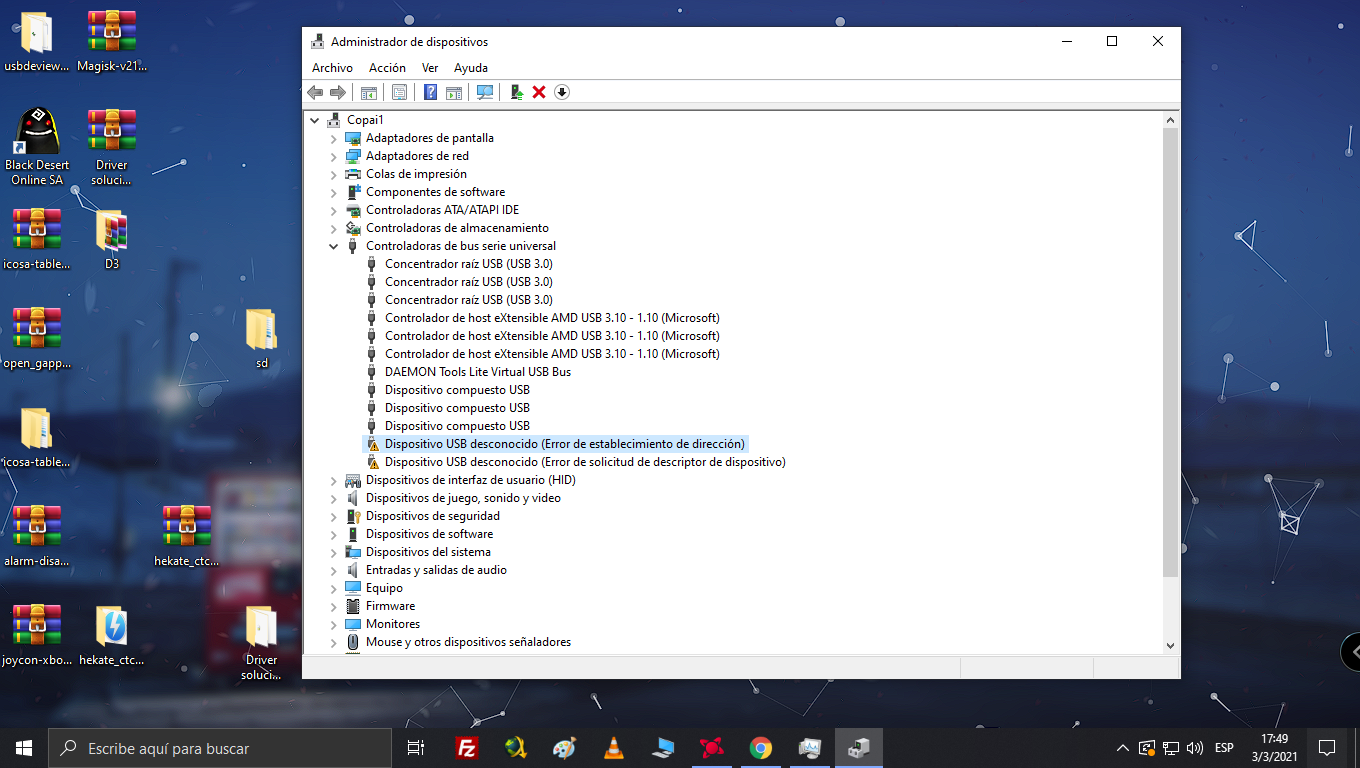Open Properties via the toolbar properties icon
The image size is (1360, 768).
coord(399,92)
